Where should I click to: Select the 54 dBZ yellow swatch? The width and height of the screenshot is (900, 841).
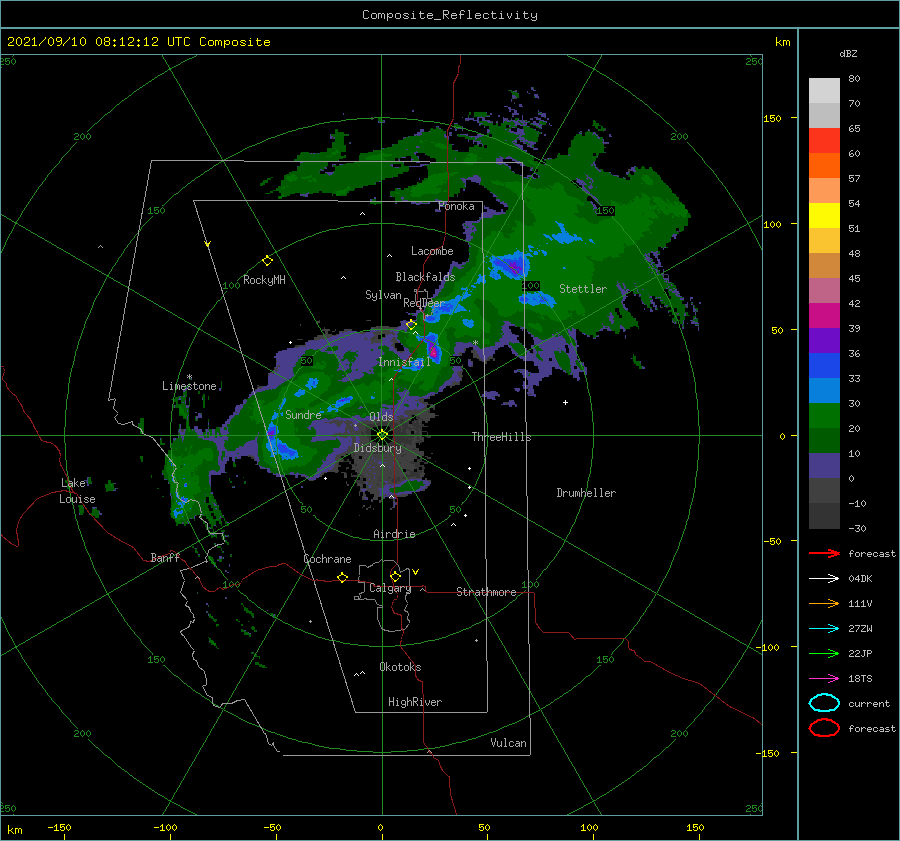click(824, 215)
